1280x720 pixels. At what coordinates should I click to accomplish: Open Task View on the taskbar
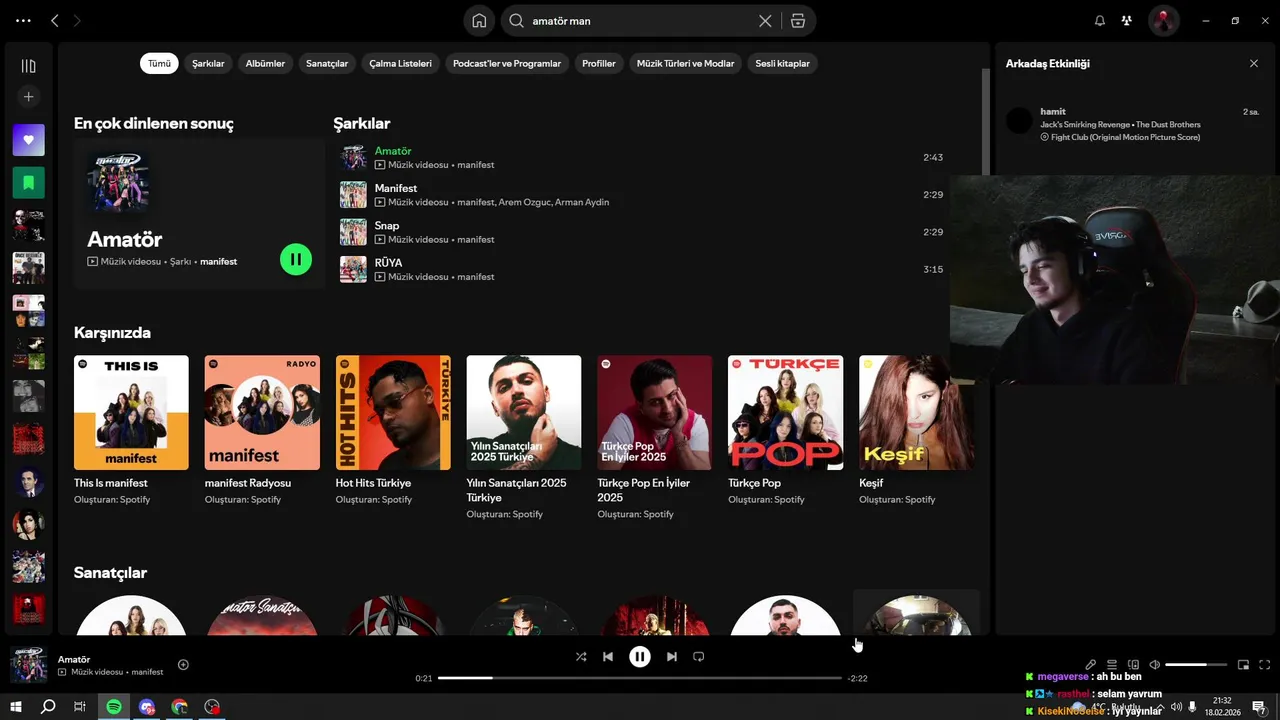[80, 707]
